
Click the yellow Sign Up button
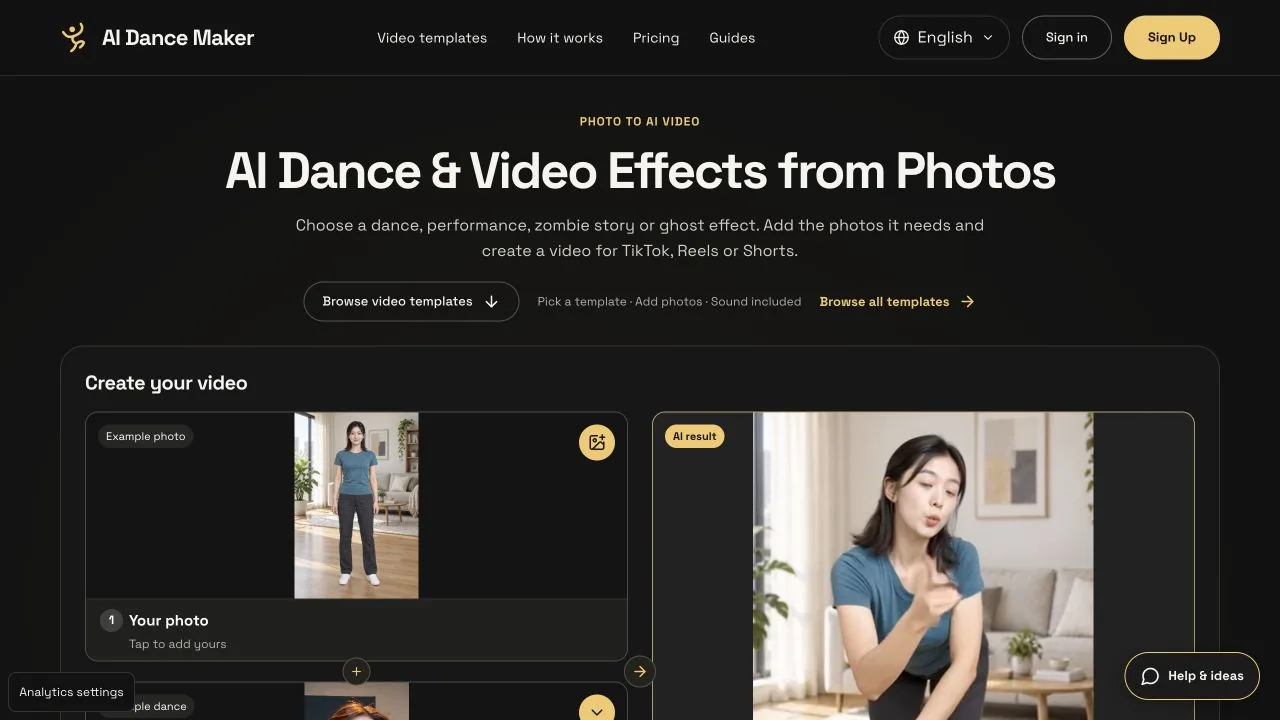(x=1172, y=38)
